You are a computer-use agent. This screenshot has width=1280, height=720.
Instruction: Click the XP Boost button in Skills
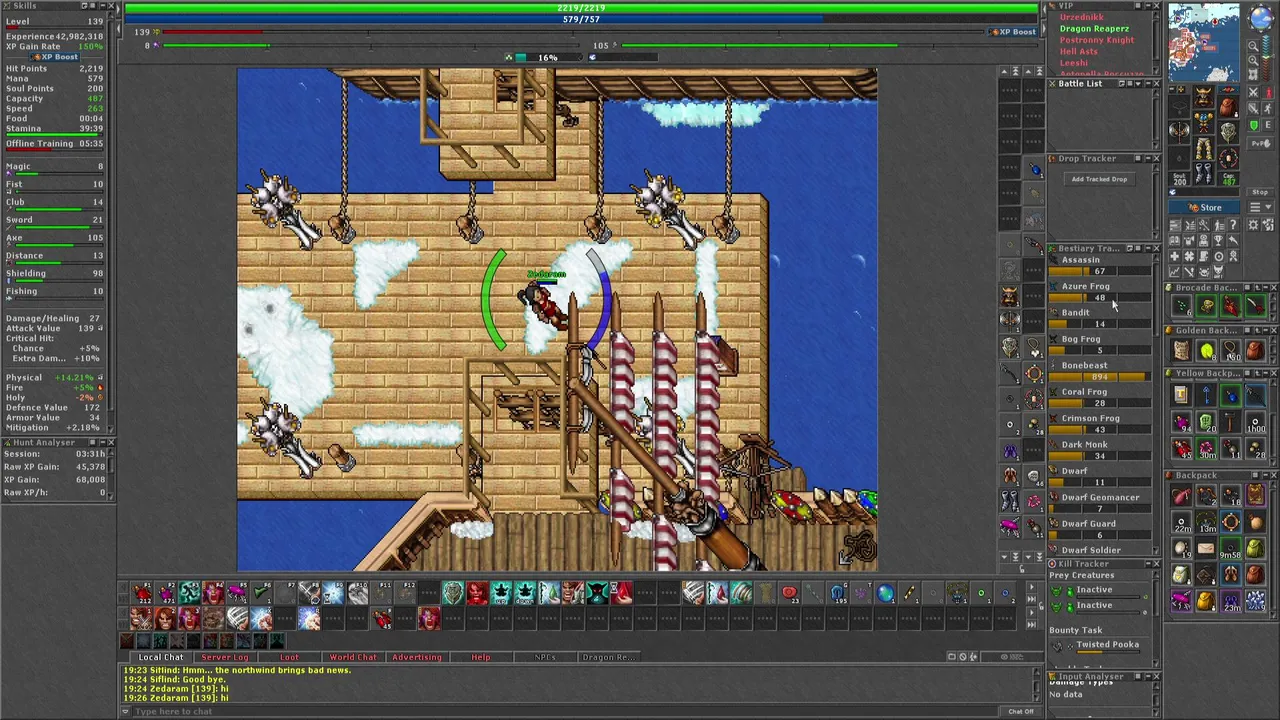pos(55,57)
